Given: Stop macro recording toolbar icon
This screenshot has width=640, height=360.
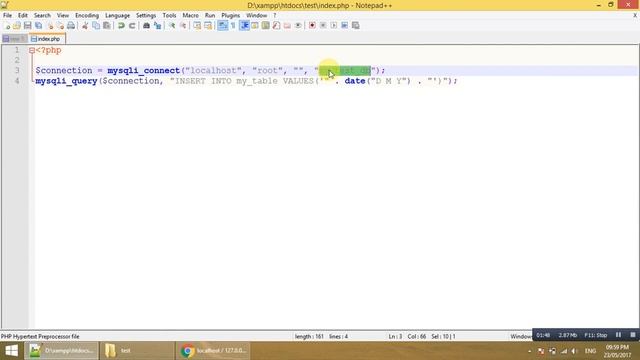Looking at the screenshot, I should point(323,26).
